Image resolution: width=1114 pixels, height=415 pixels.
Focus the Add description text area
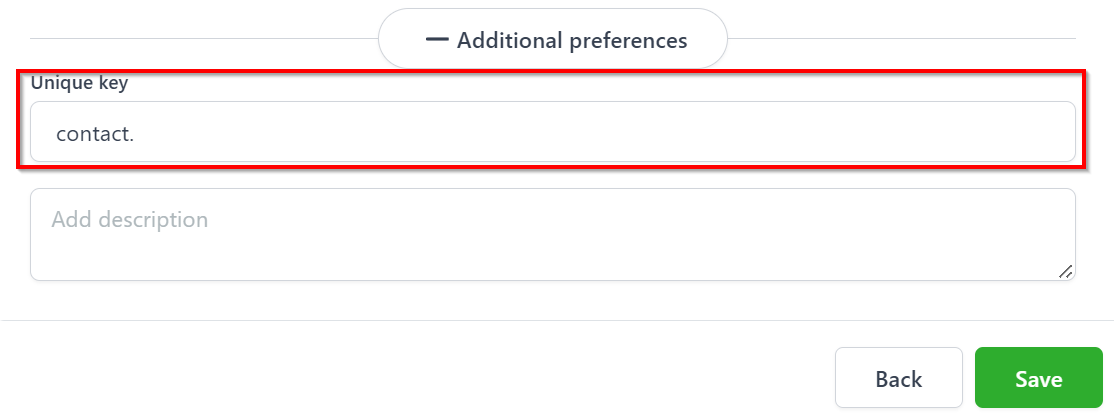[552, 234]
